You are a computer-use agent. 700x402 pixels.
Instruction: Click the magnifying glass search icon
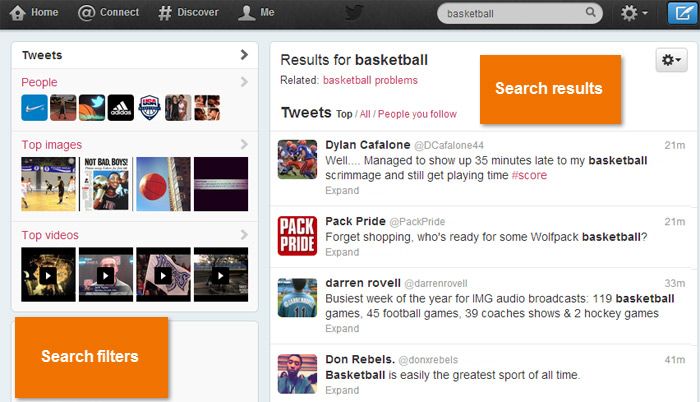590,13
